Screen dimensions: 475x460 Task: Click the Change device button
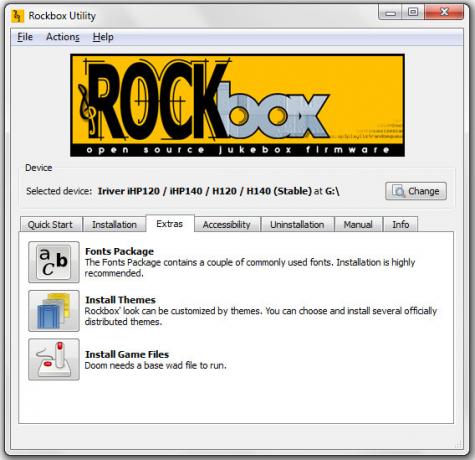[x=416, y=191]
